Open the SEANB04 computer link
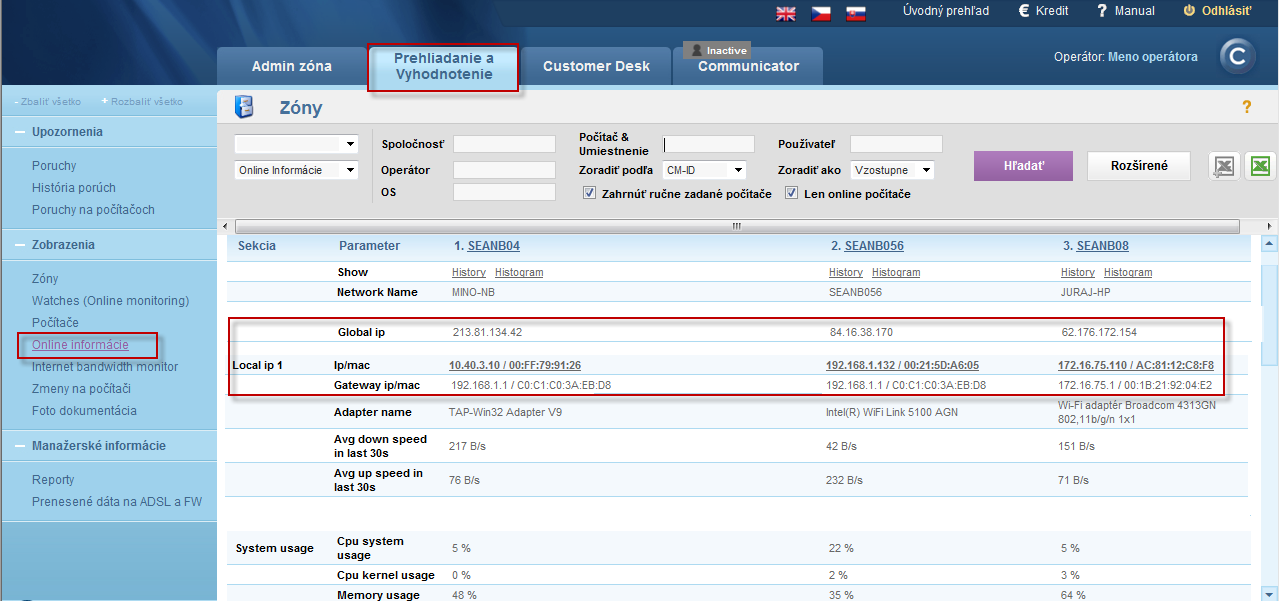The height and width of the screenshot is (601, 1280). click(493, 246)
